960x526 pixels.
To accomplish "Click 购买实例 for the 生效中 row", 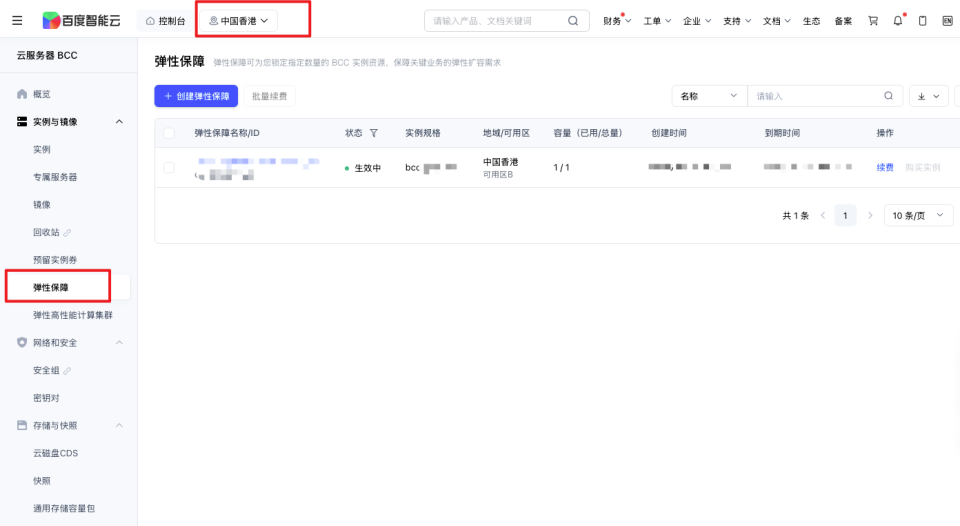I will (923, 167).
